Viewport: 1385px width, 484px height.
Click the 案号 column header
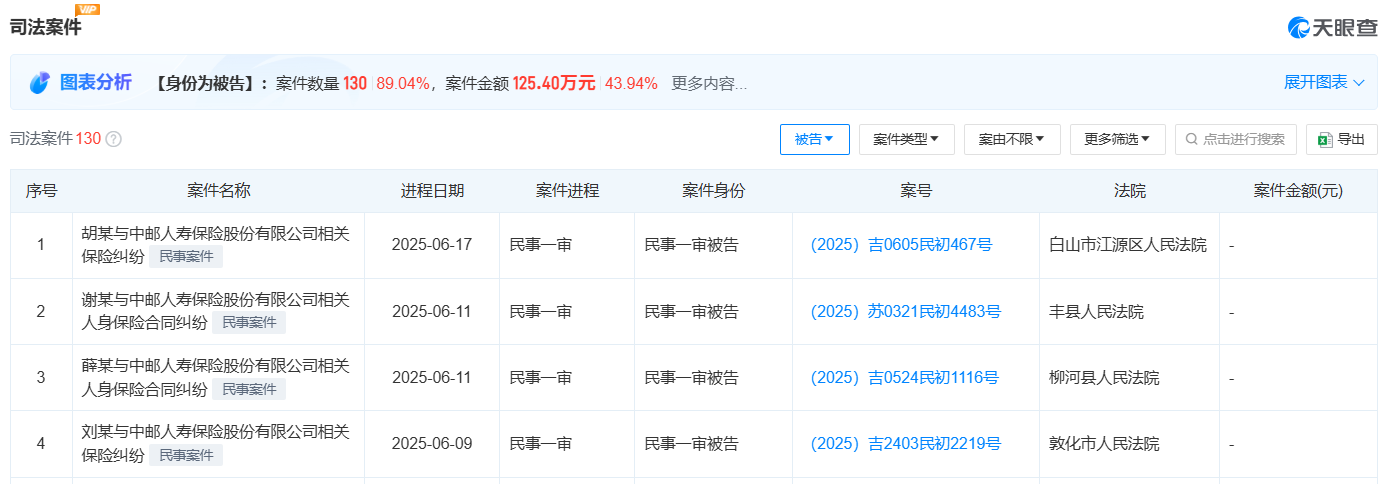point(916,191)
